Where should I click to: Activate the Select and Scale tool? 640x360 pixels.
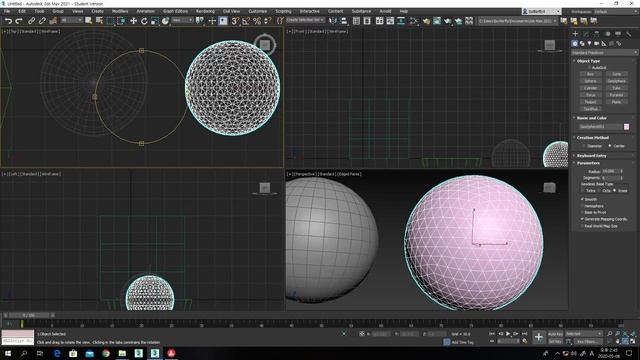[x=155, y=20]
